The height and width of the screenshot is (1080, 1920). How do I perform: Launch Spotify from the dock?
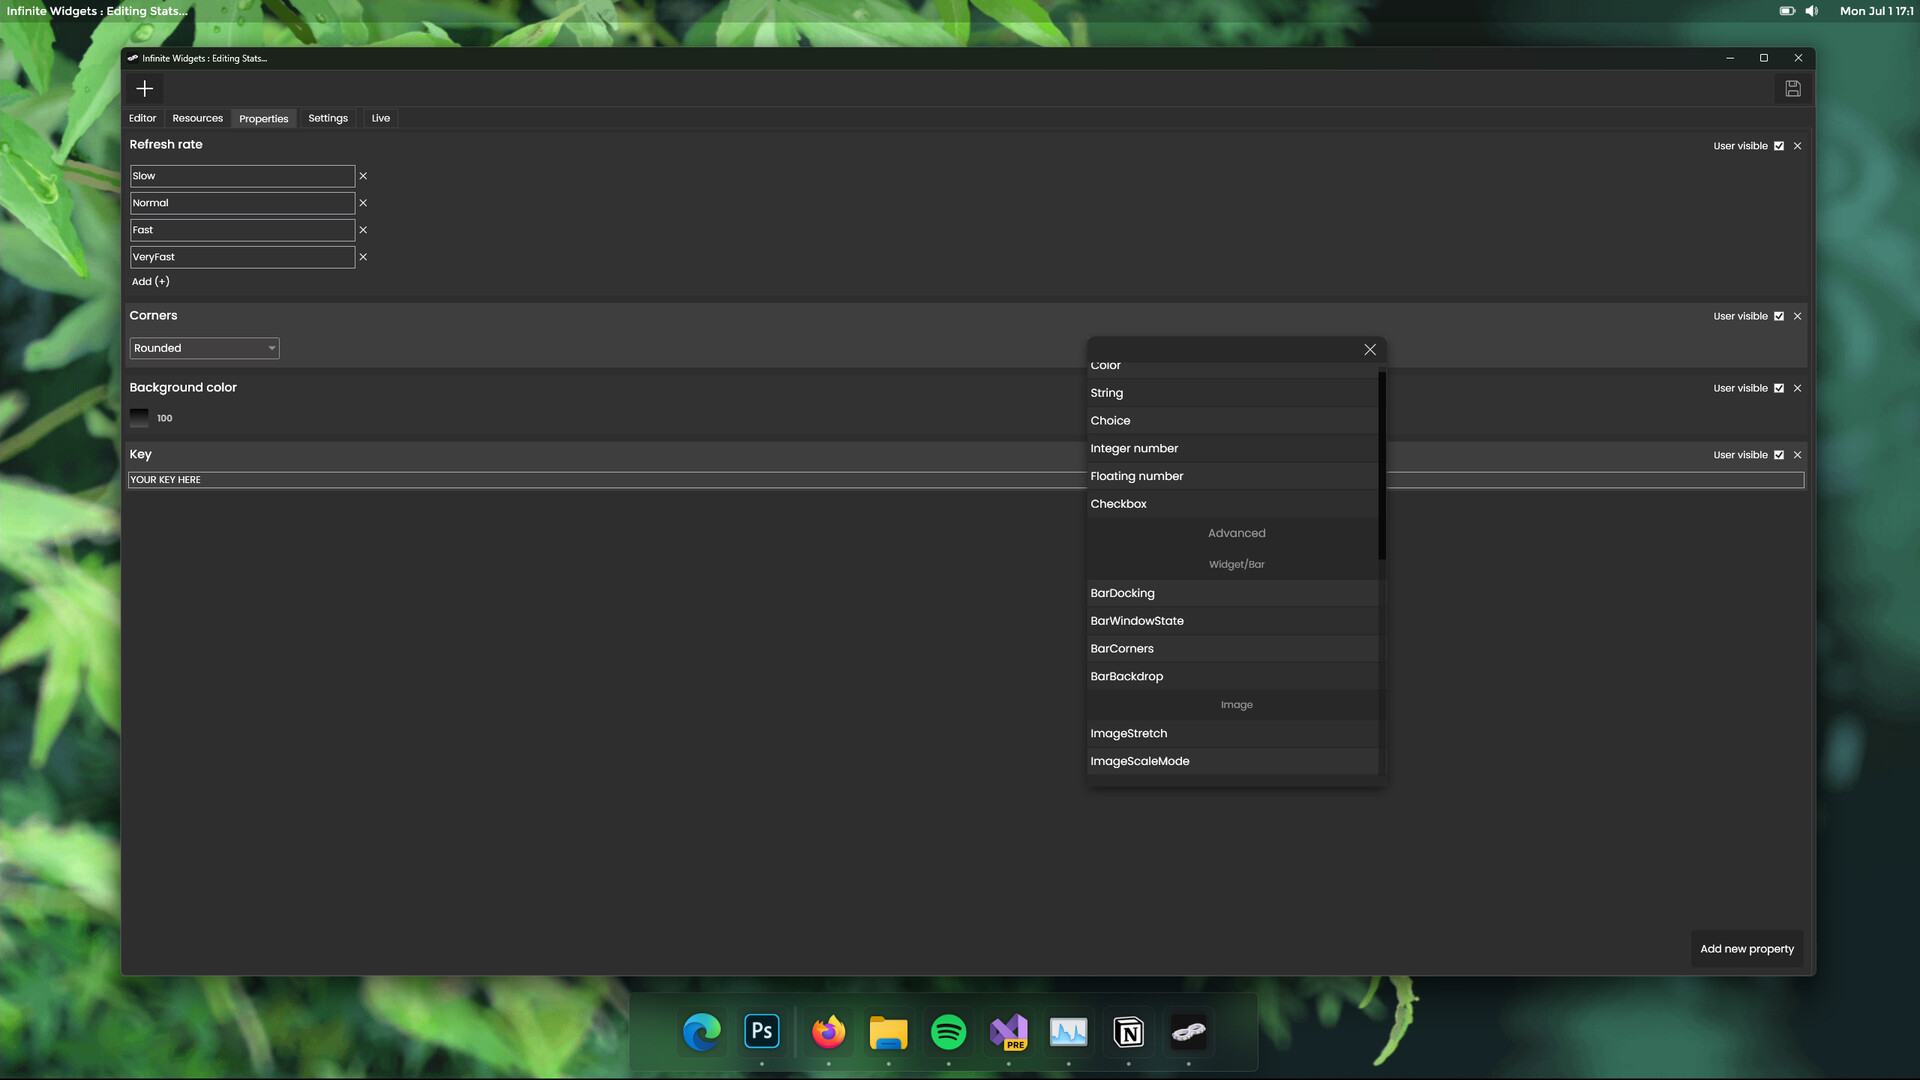click(948, 1032)
